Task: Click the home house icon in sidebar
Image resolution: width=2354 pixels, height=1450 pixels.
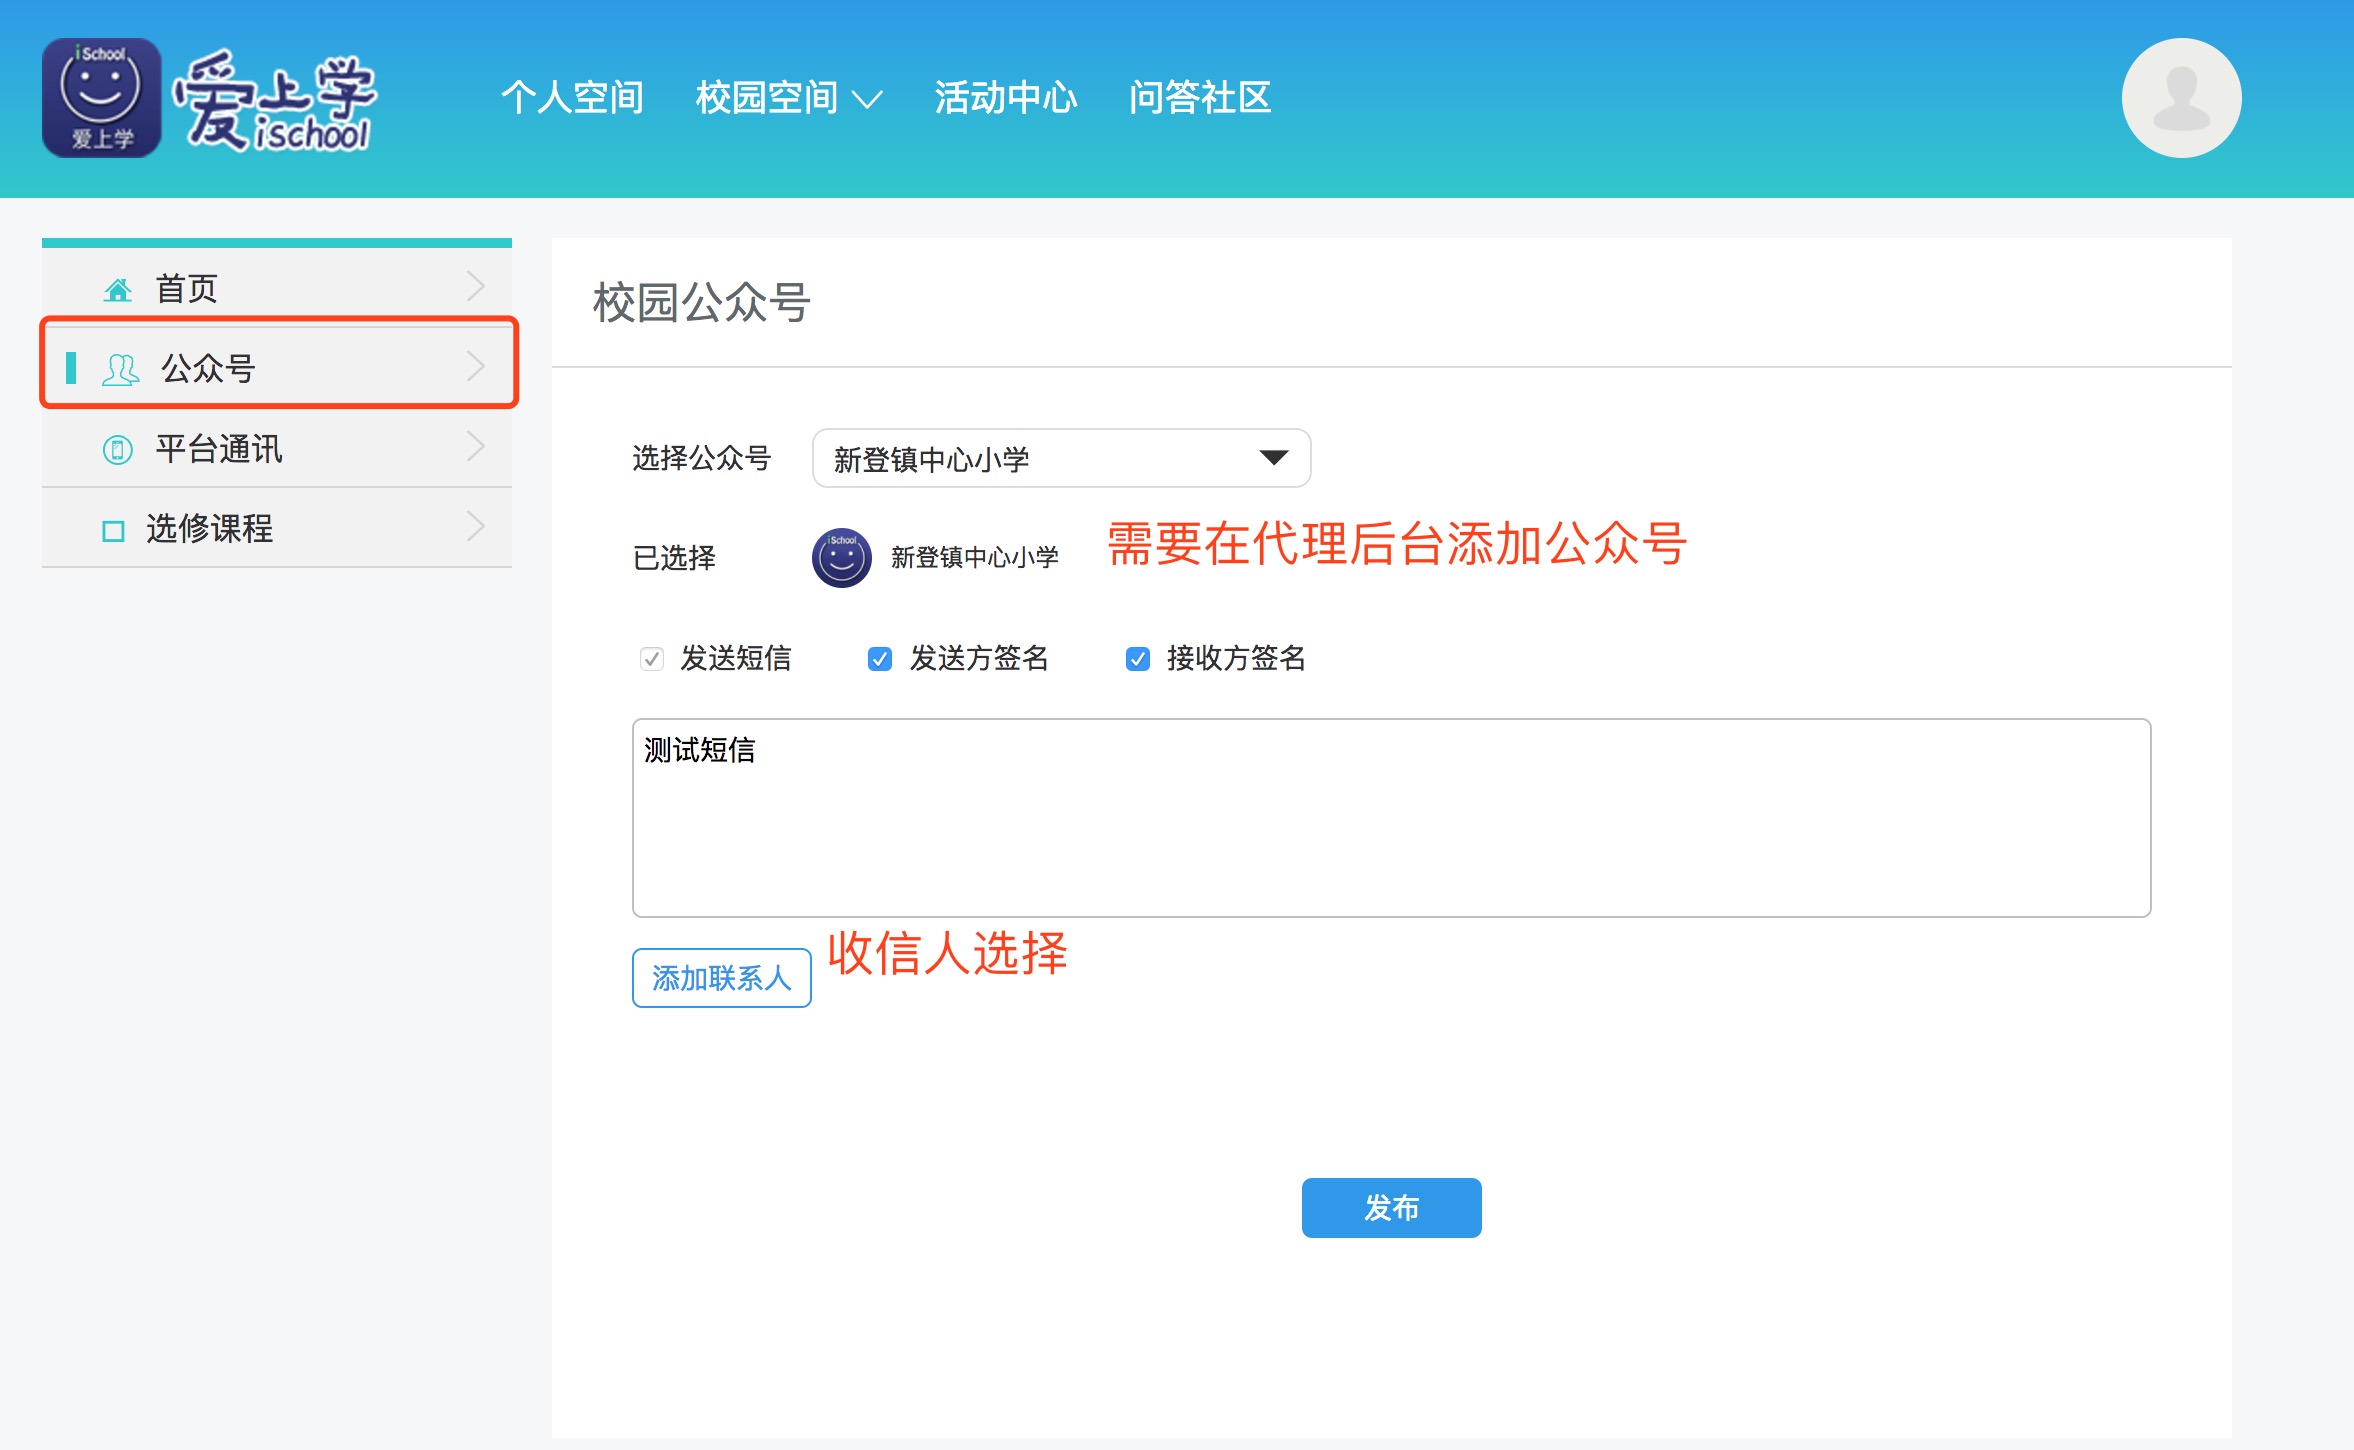Action: coord(118,290)
